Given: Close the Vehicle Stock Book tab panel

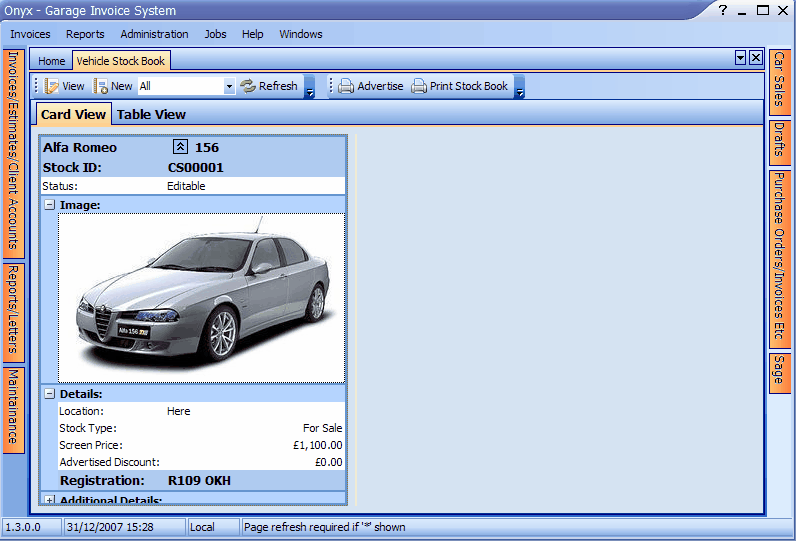Looking at the screenshot, I should pyautogui.click(x=756, y=58).
